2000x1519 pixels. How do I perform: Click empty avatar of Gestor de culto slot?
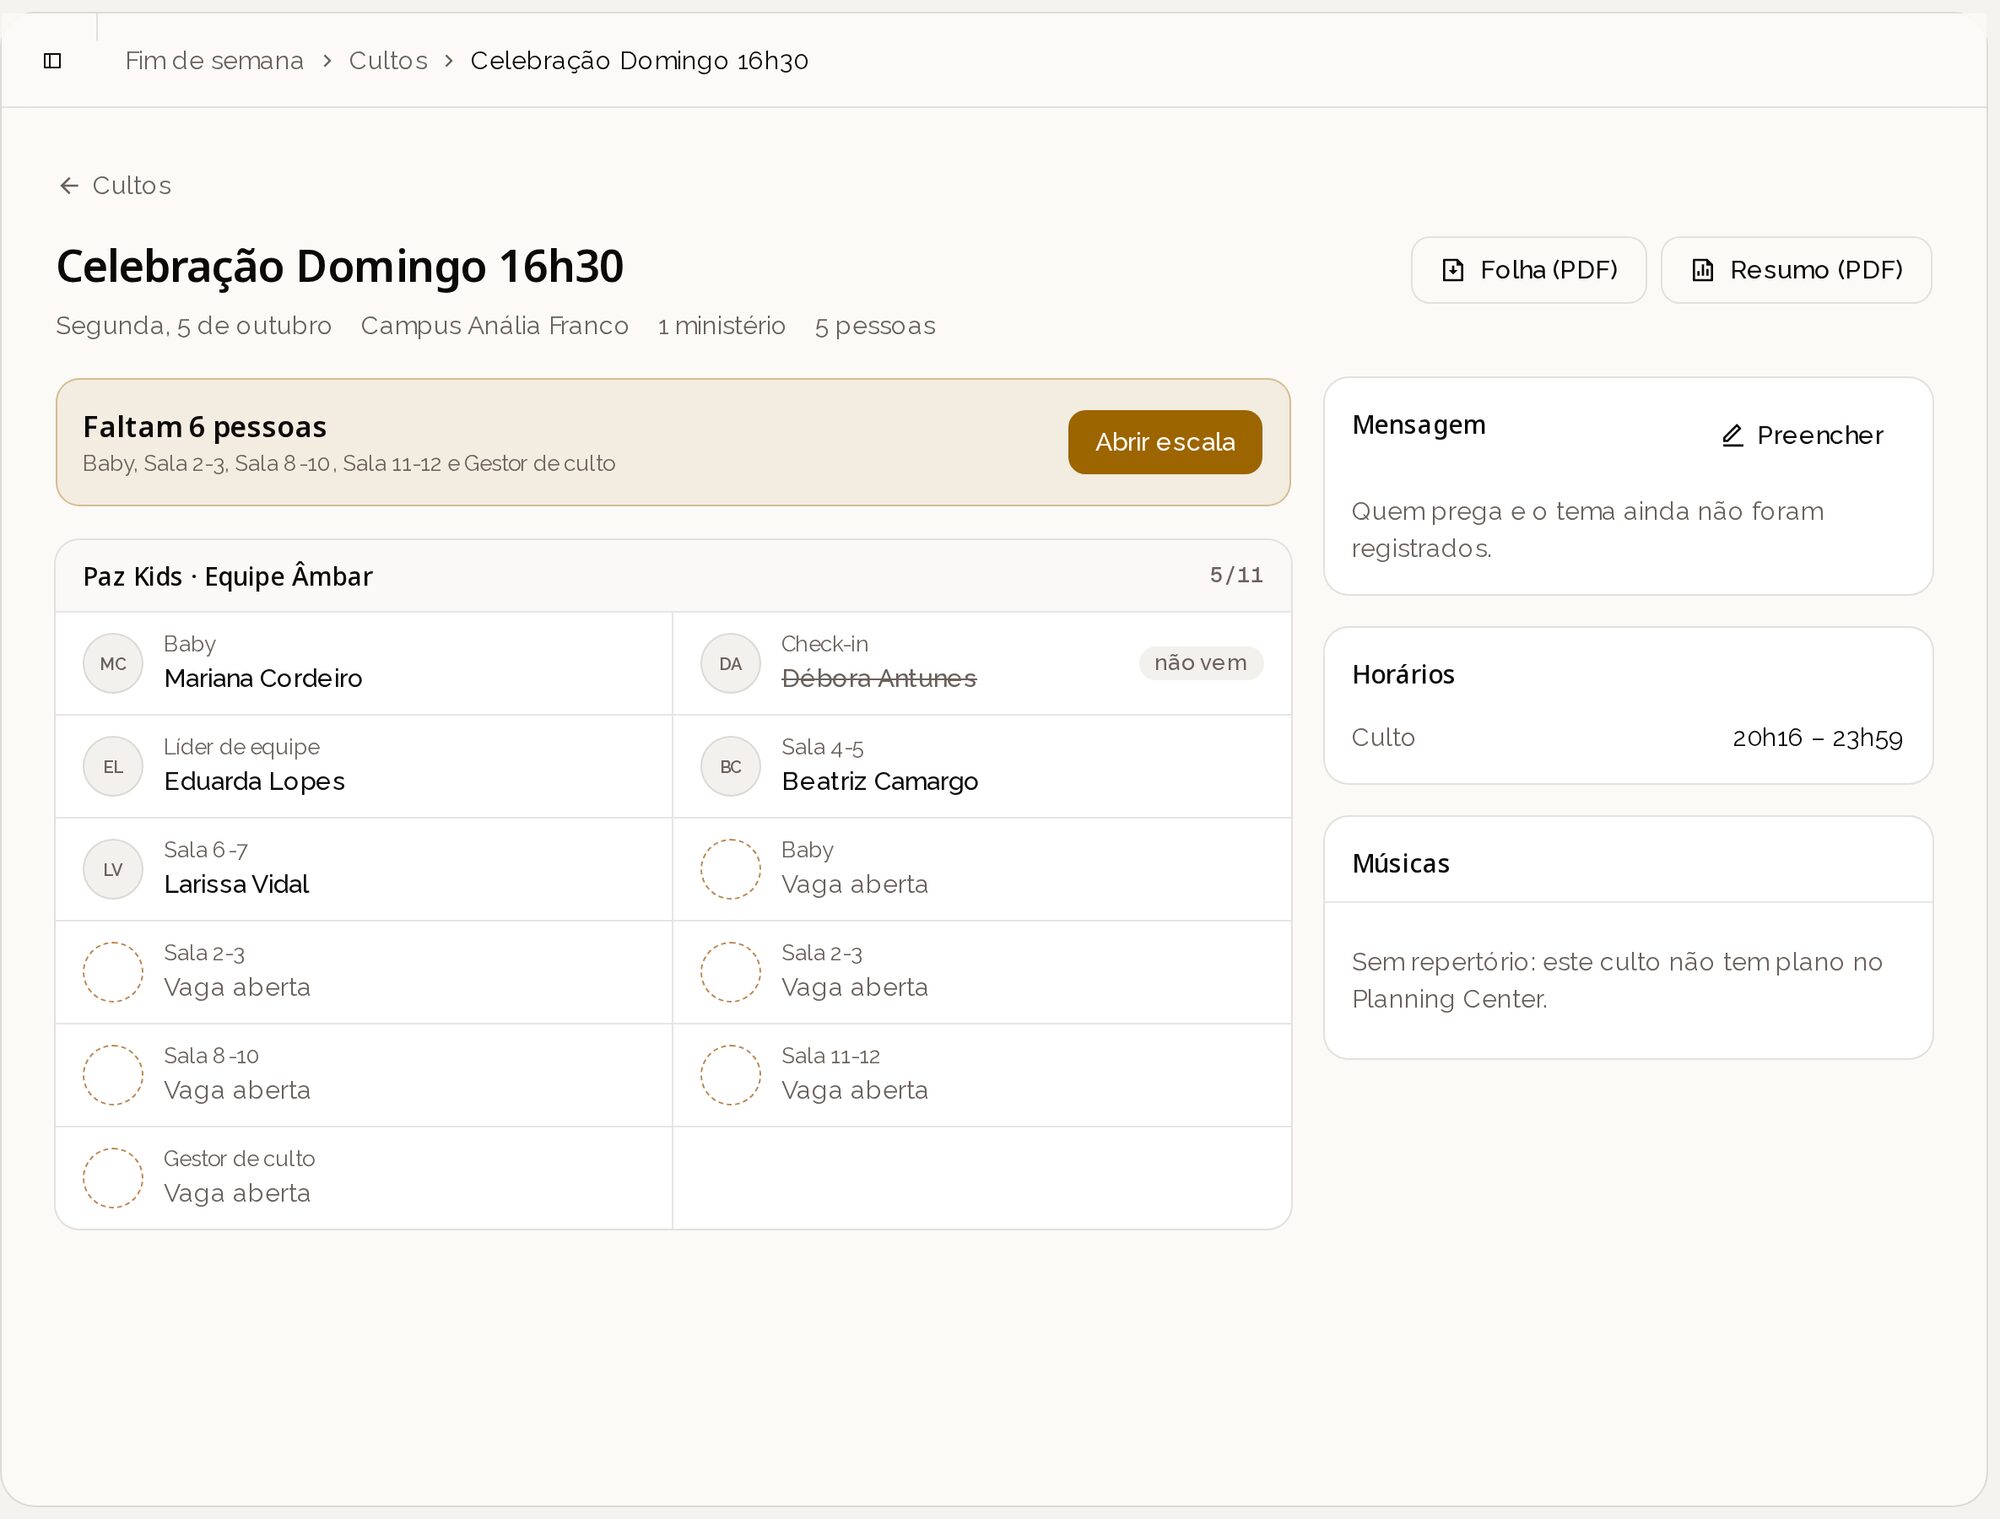click(113, 1179)
